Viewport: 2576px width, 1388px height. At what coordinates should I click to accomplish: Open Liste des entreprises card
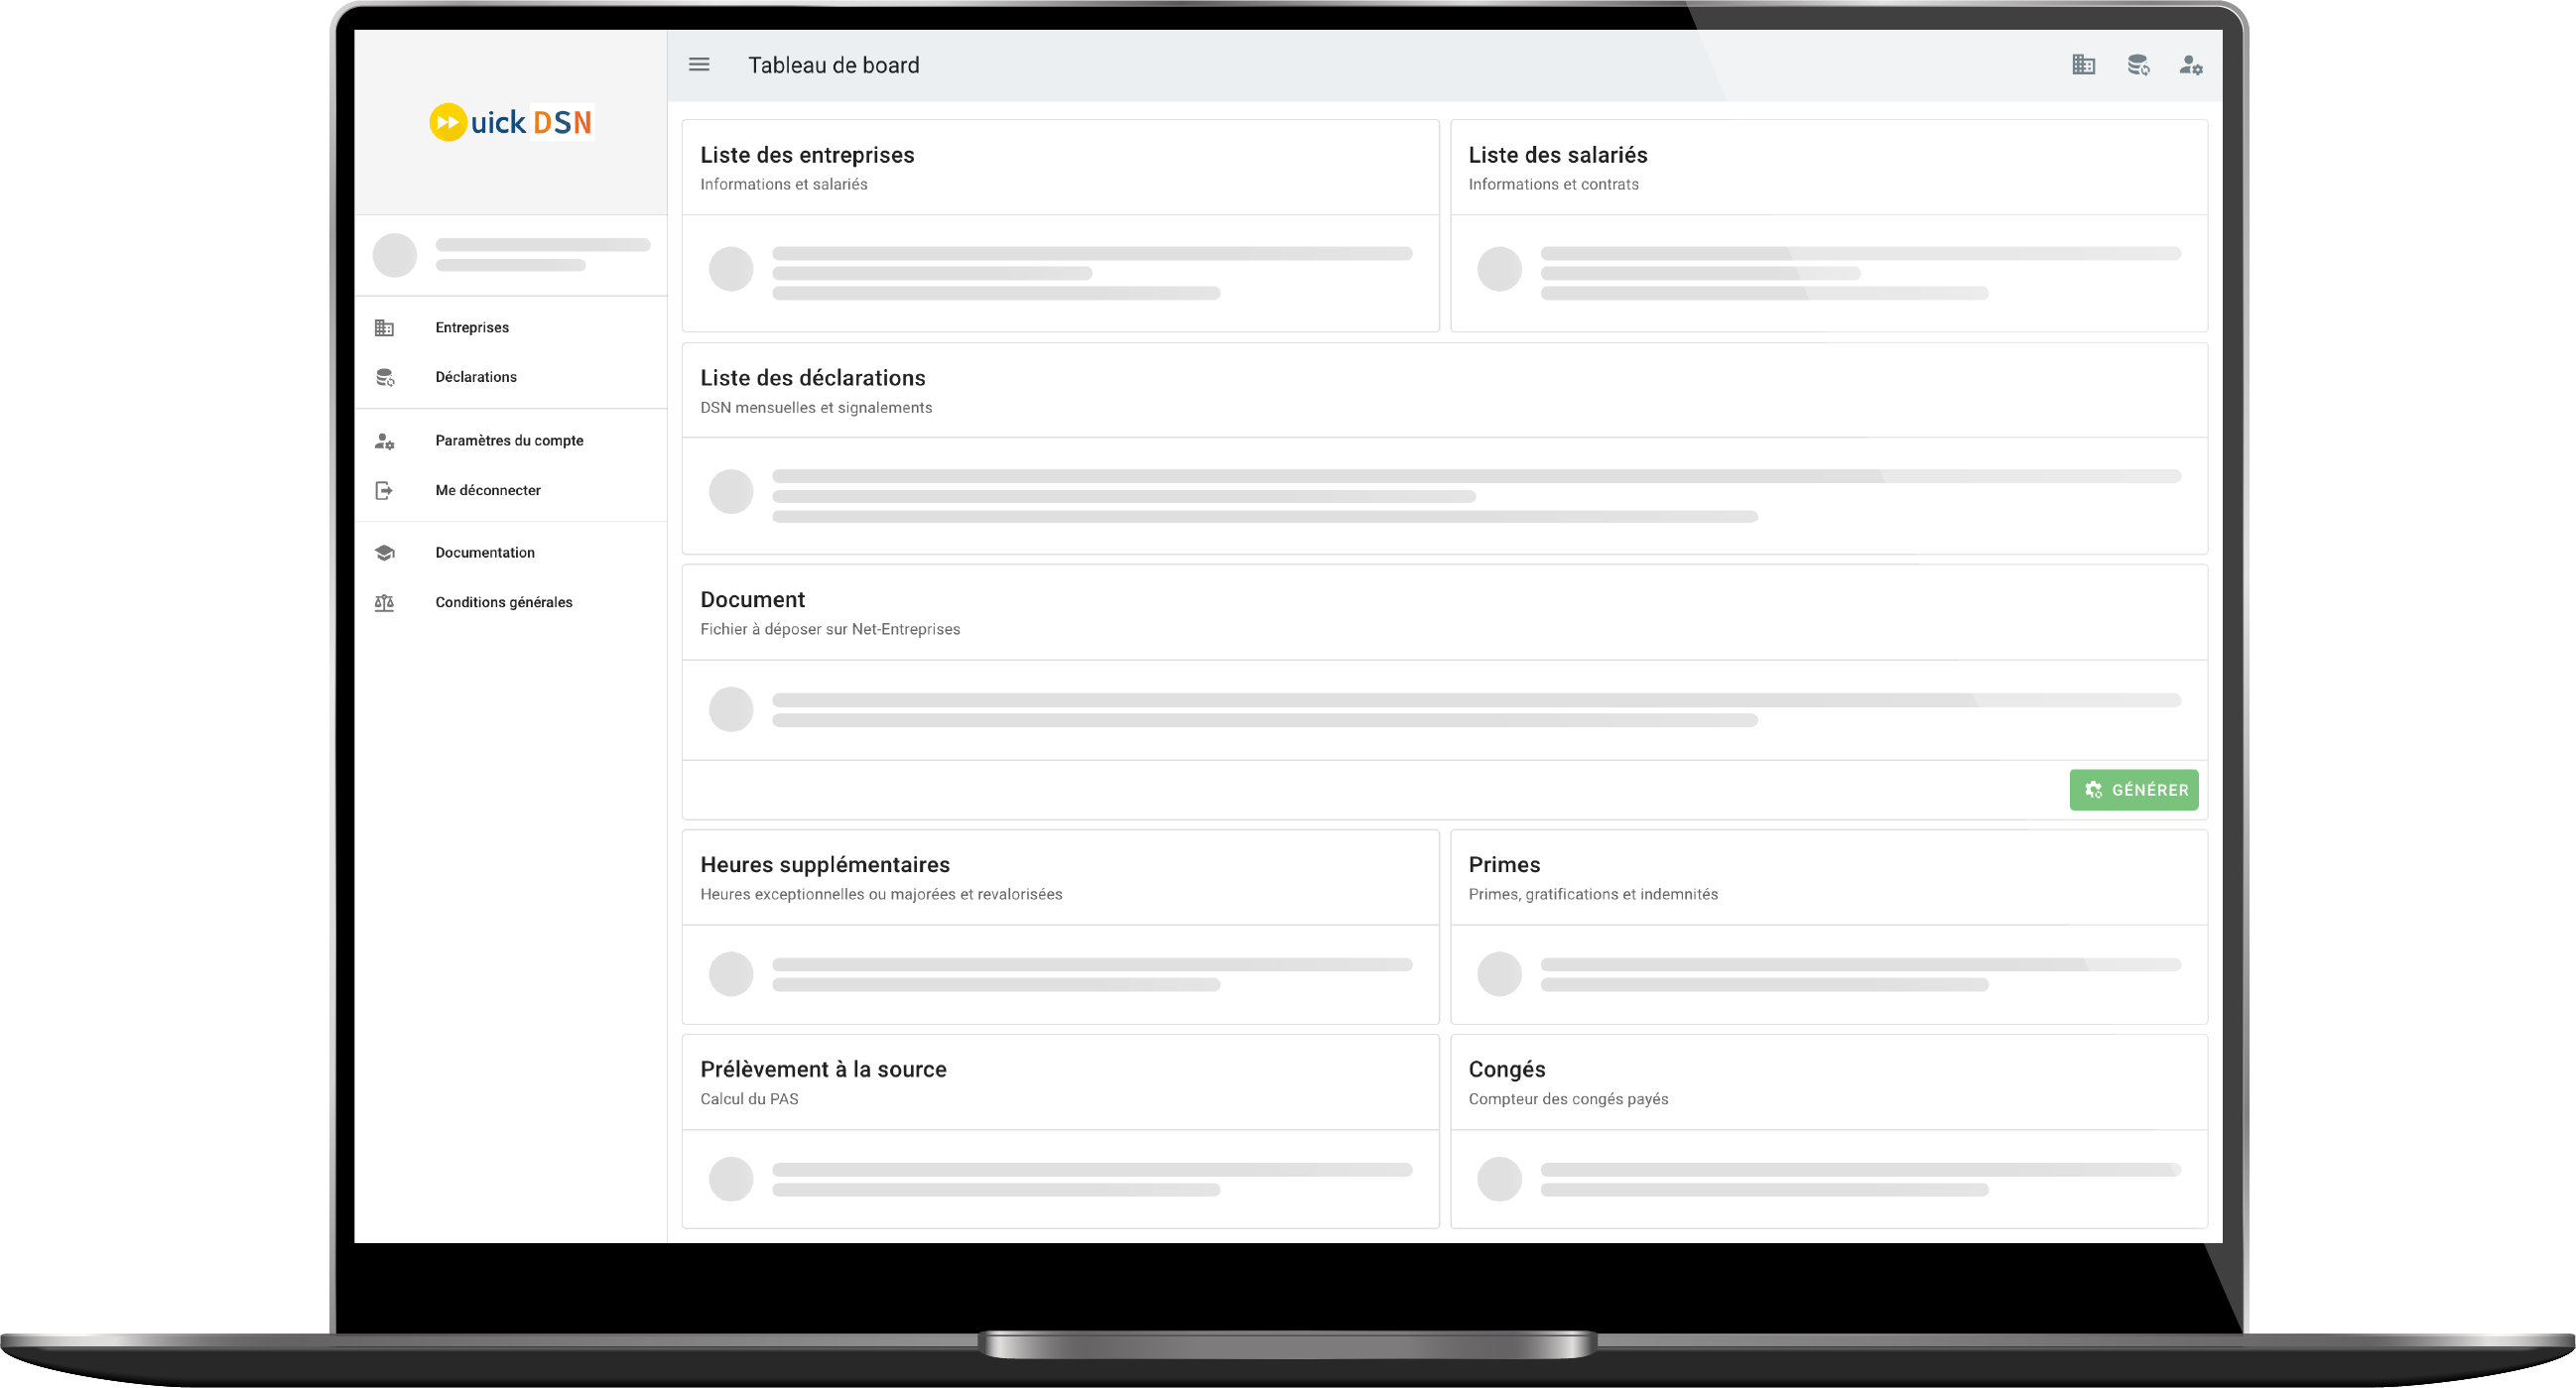click(x=807, y=156)
